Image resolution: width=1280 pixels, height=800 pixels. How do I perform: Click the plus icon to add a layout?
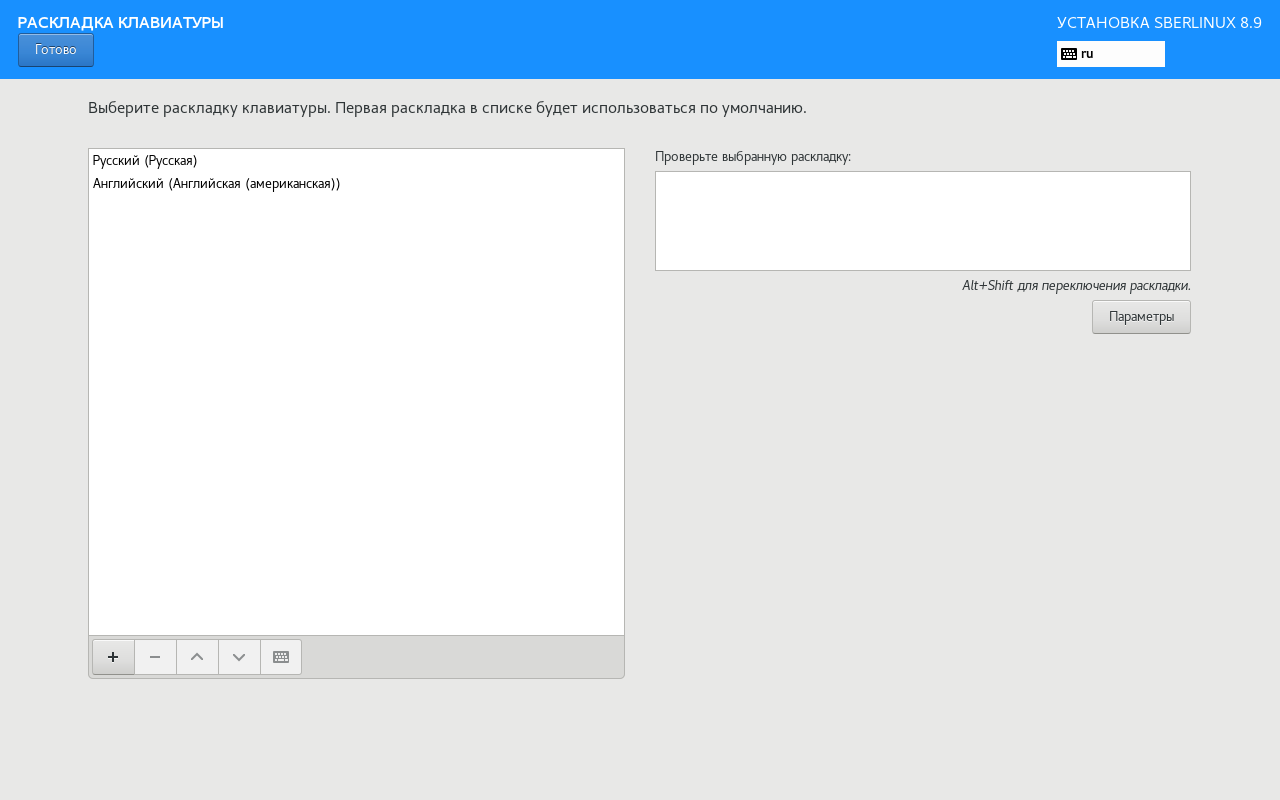(113, 657)
